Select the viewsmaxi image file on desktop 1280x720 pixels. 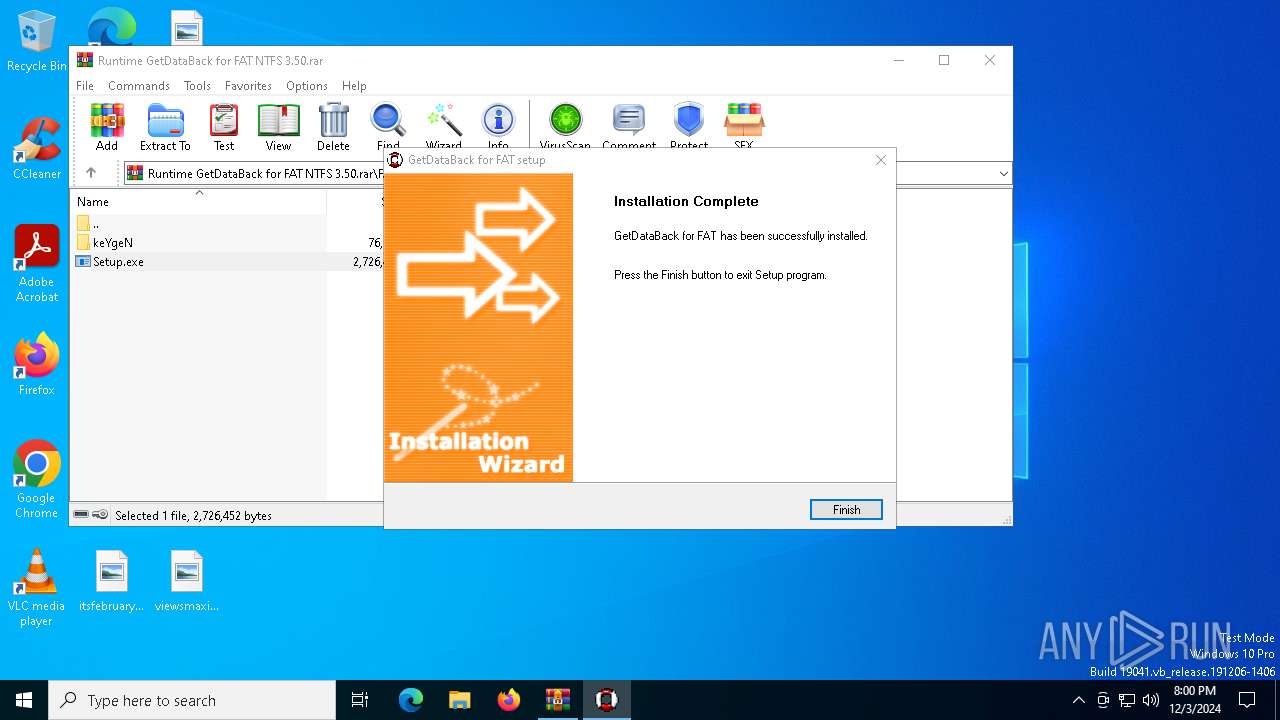tap(187, 581)
